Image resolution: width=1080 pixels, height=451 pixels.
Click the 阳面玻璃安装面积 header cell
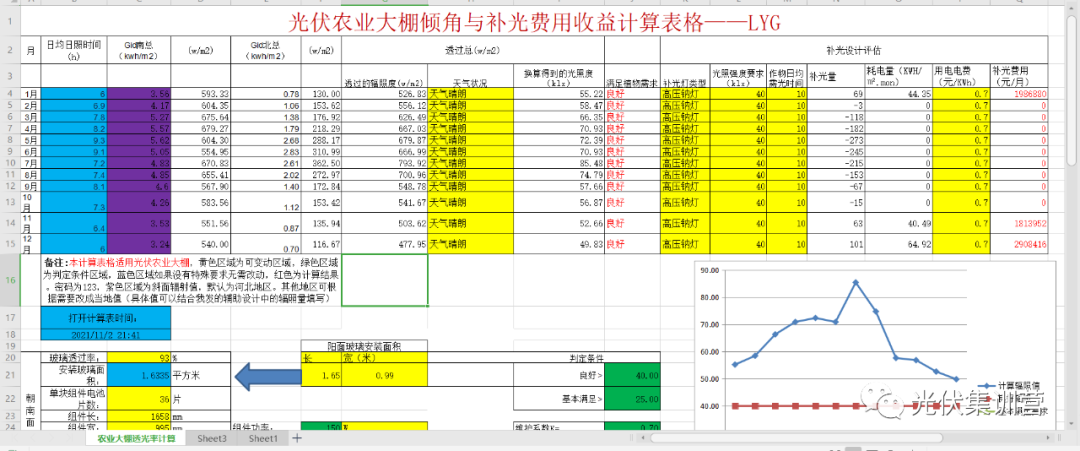pyautogui.click(x=365, y=346)
